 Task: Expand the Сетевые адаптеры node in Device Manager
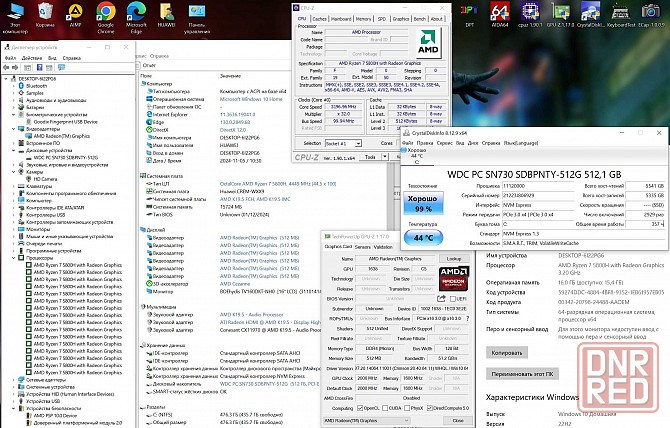coord(13,380)
